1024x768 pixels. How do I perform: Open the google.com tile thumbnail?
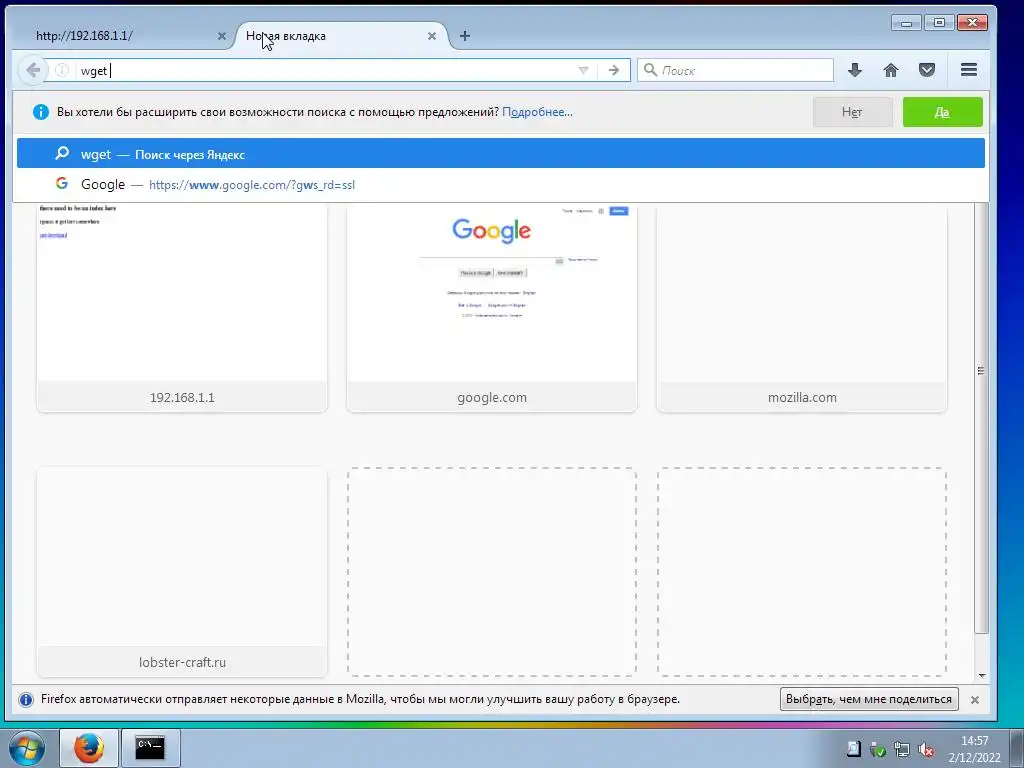click(491, 308)
